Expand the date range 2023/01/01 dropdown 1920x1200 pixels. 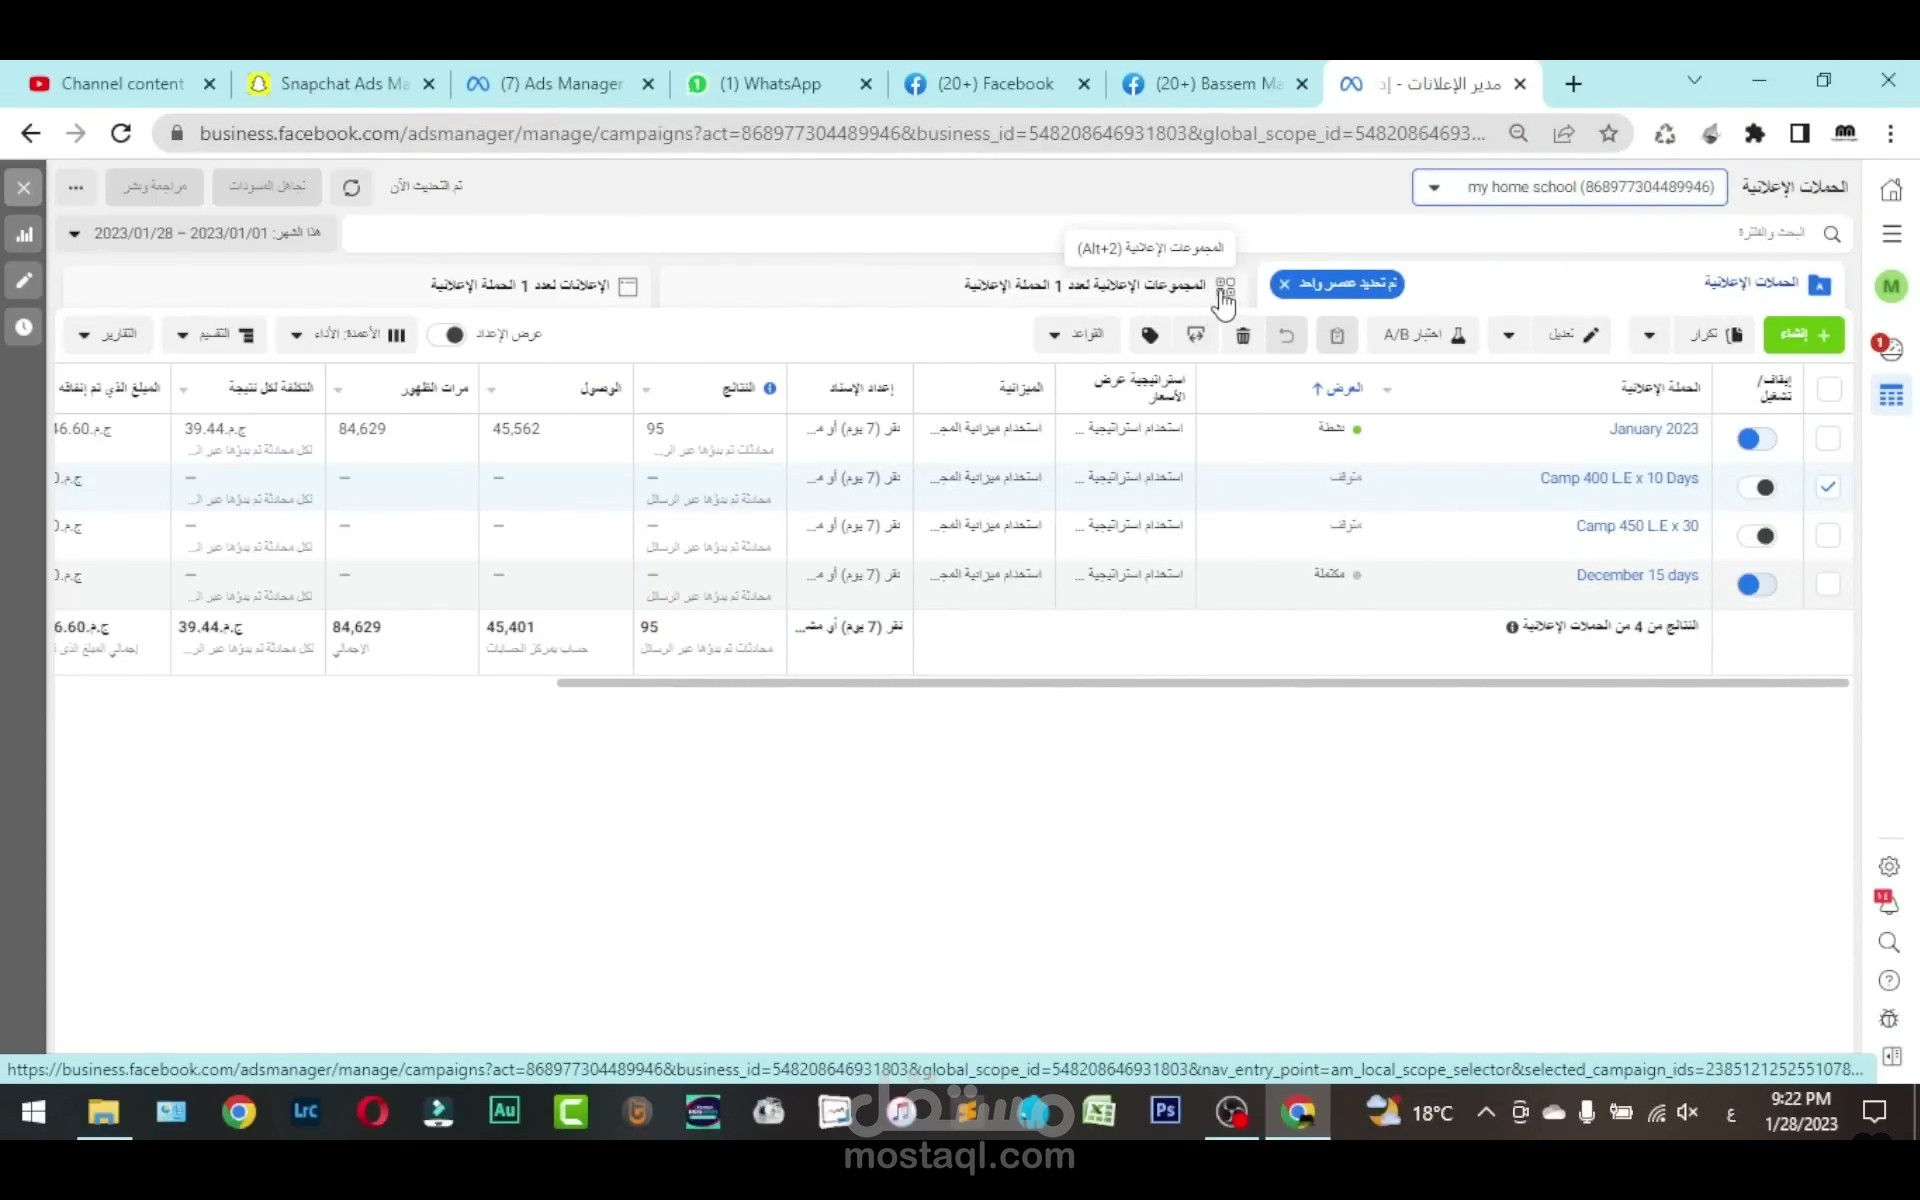point(195,233)
